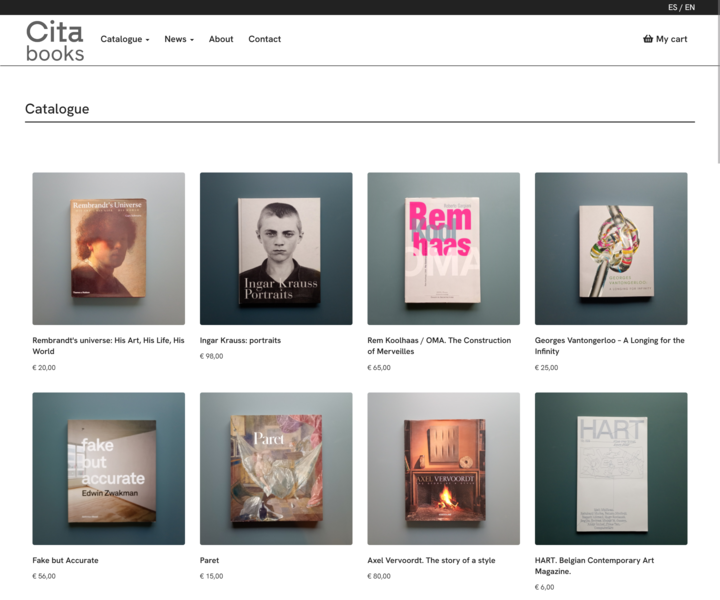Click the € 80,00 price

(379, 576)
